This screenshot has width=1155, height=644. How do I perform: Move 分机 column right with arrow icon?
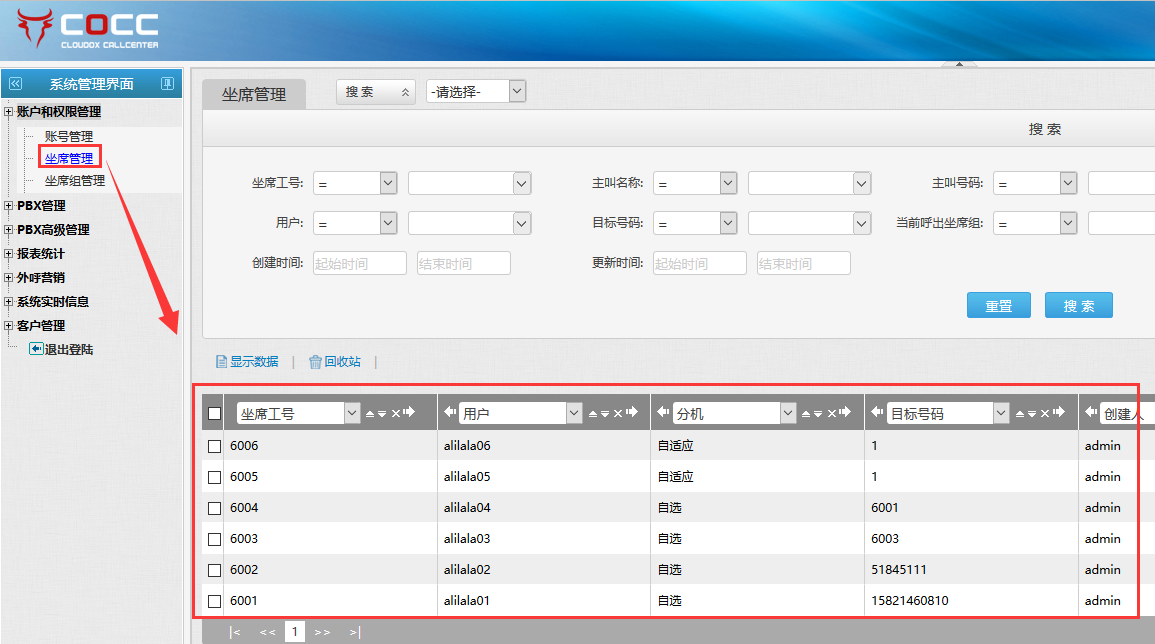(x=843, y=413)
